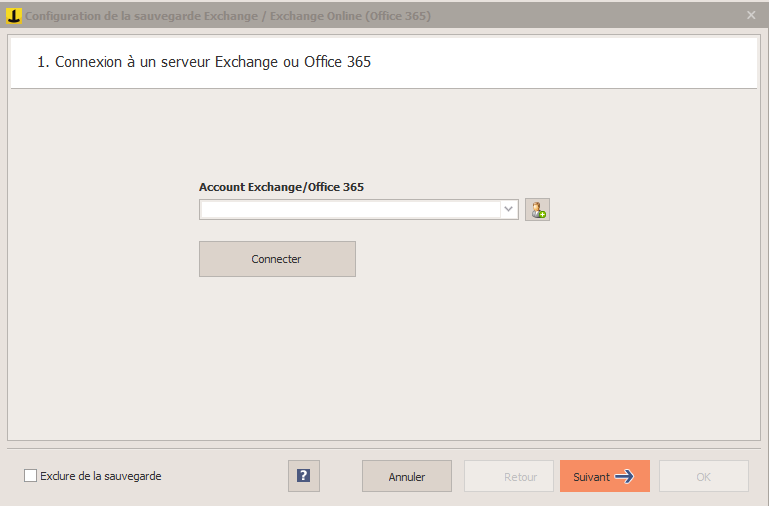This screenshot has height=506, width=769.
Task: Click the empty panel below Connecter
Action: pyautogui.click(x=384, y=358)
